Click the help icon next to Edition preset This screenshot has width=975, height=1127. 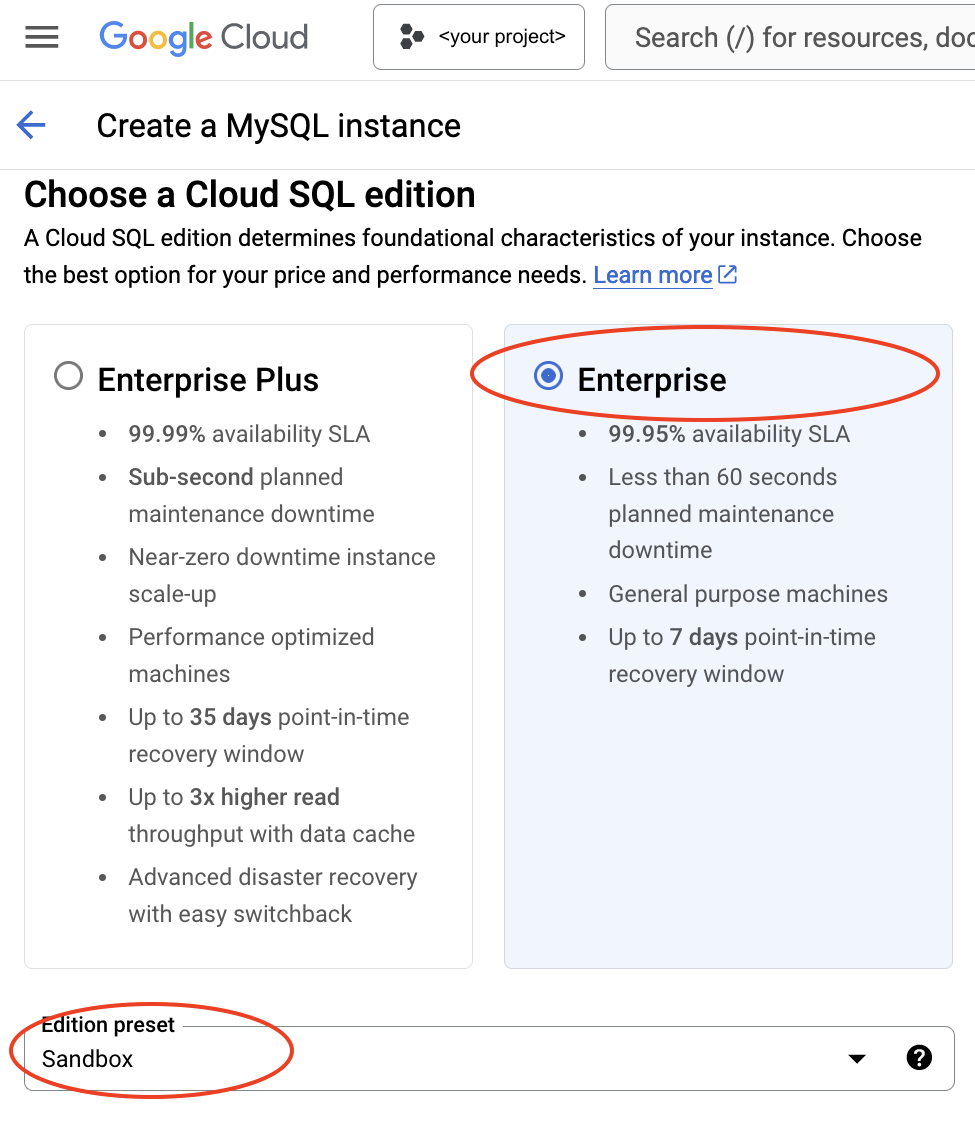[x=918, y=1057]
